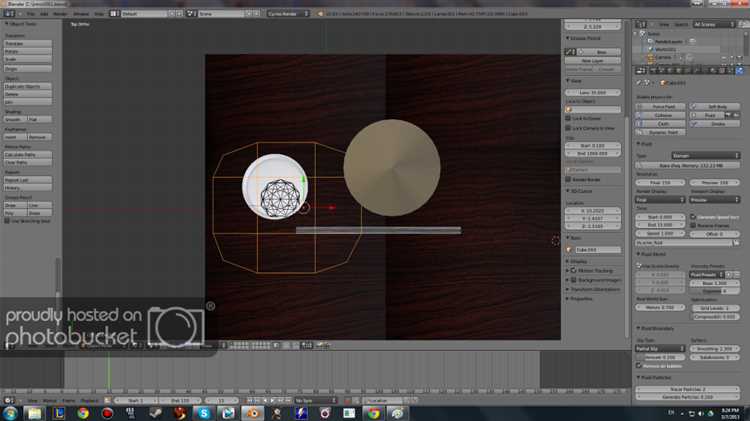Click the Duplicate Objects button

click(x=28, y=87)
